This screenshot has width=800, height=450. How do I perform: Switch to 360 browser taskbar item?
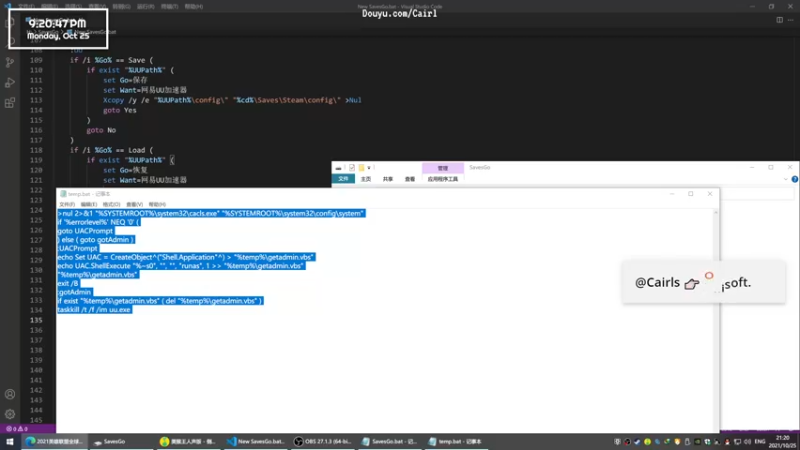coord(188,441)
